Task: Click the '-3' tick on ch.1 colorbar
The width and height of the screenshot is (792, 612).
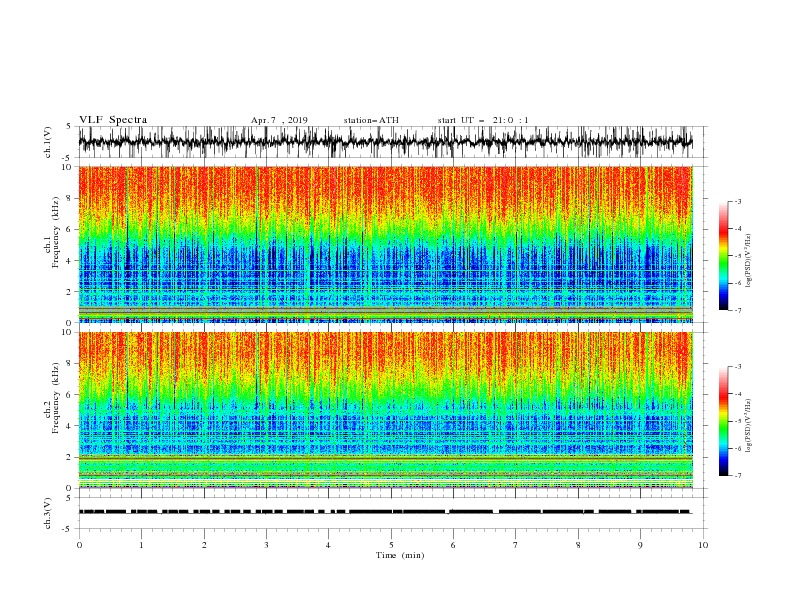Action: pos(738,201)
